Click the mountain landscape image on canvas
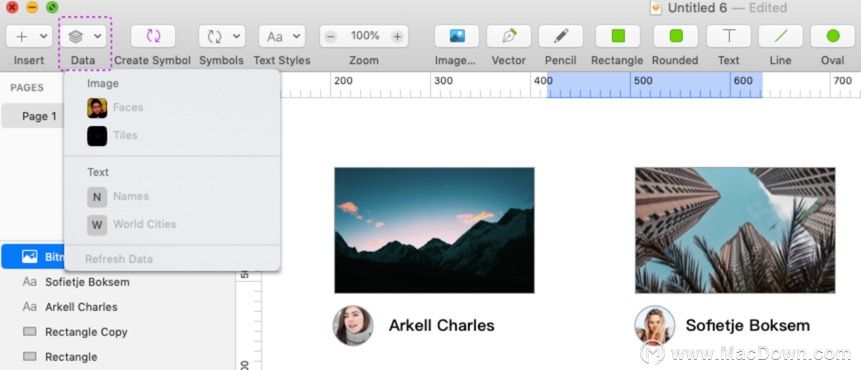This screenshot has height=370, width=861. pyautogui.click(x=434, y=230)
